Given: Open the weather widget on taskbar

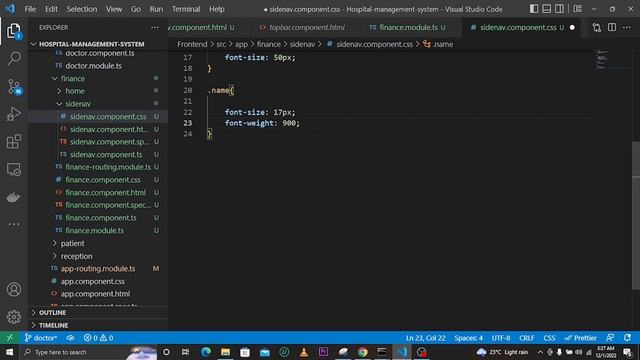Looking at the screenshot, I should click(502, 352).
